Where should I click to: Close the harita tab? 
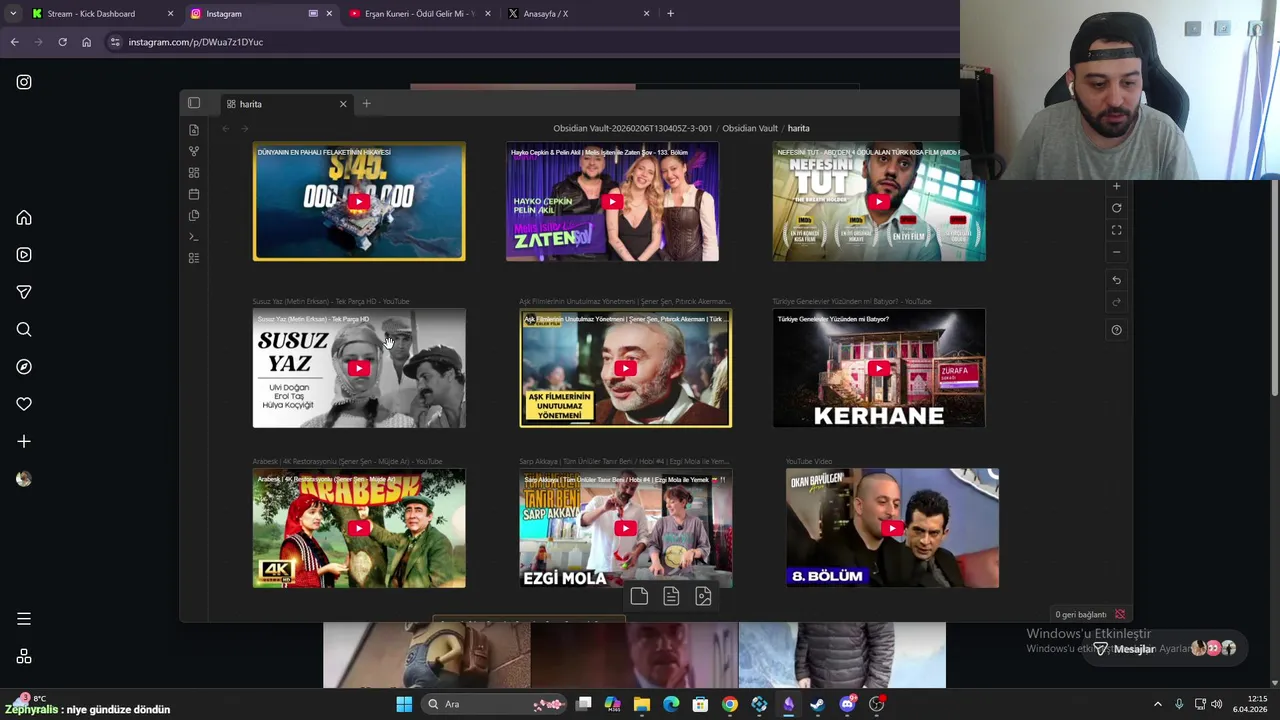(343, 104)
